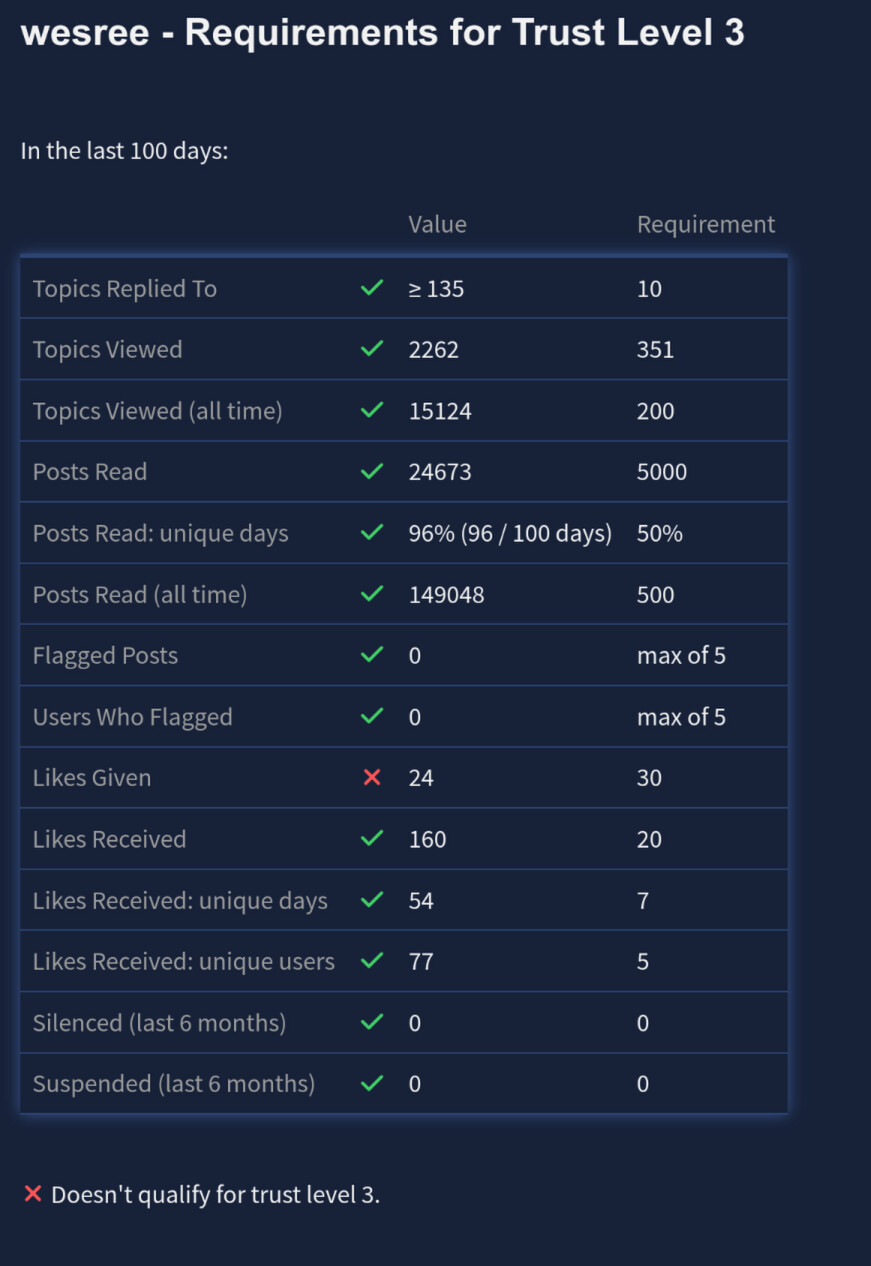Click the checkmark beside Users Who Flagged
The image size is (871, 1266).
(x=372, y=716)
